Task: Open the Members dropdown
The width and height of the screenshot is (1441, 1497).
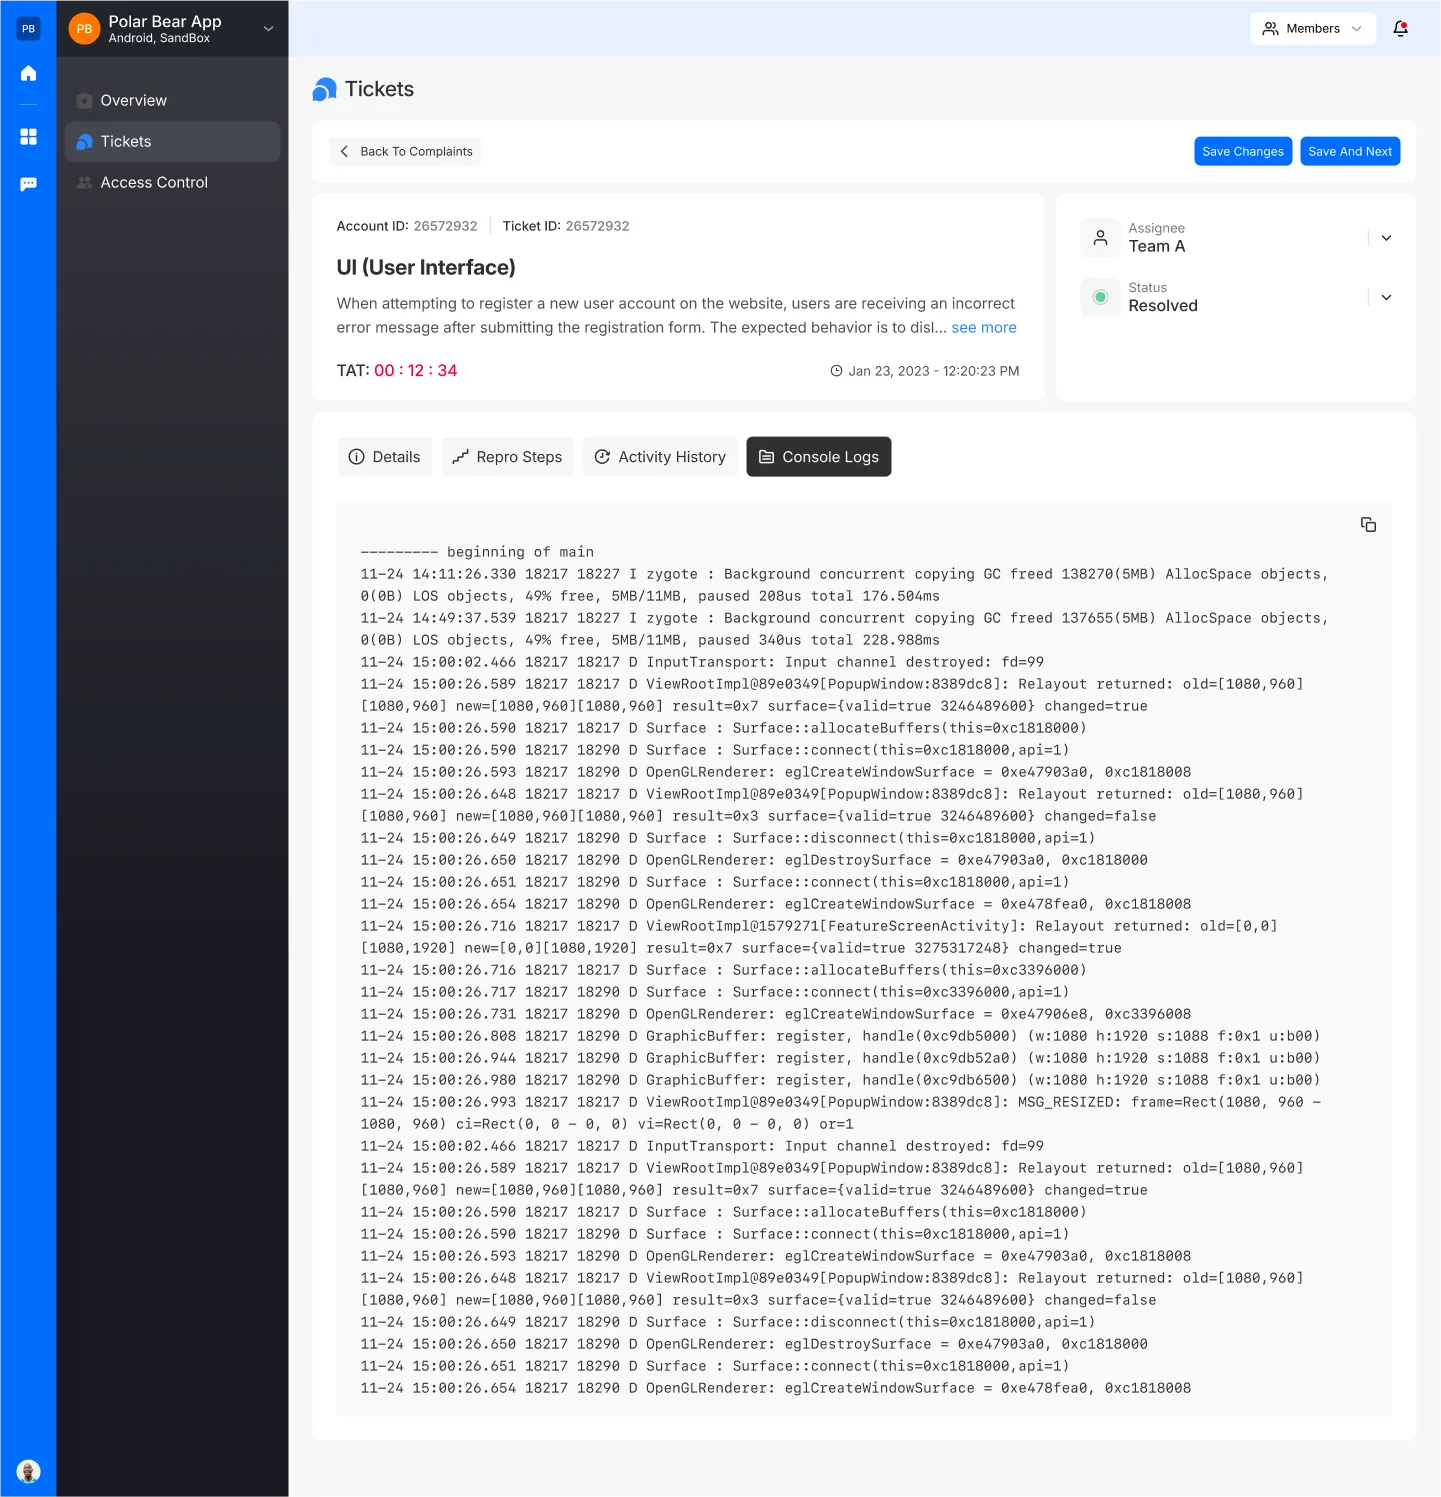Action: click(x=1312, y=28)
